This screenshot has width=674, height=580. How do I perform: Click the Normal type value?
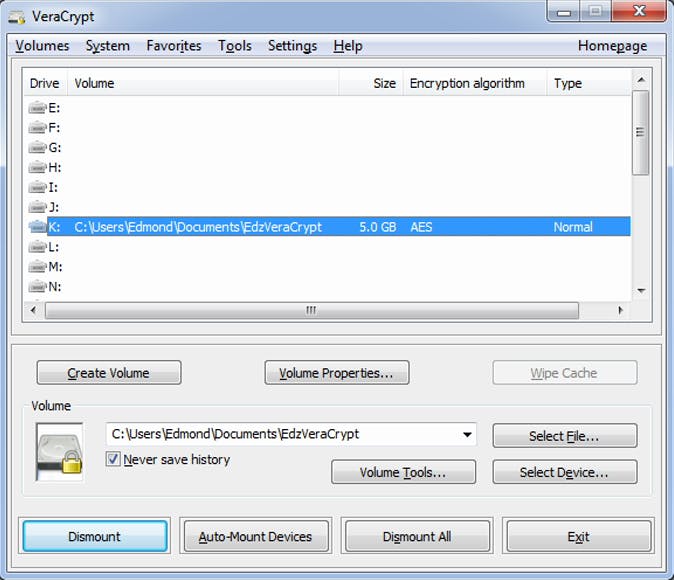[x=573, y=227]
